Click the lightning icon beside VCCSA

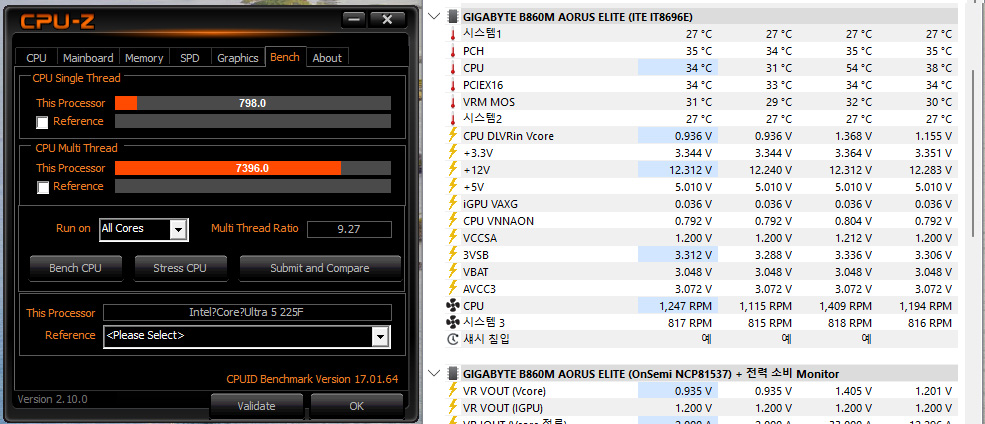point(452,237)
